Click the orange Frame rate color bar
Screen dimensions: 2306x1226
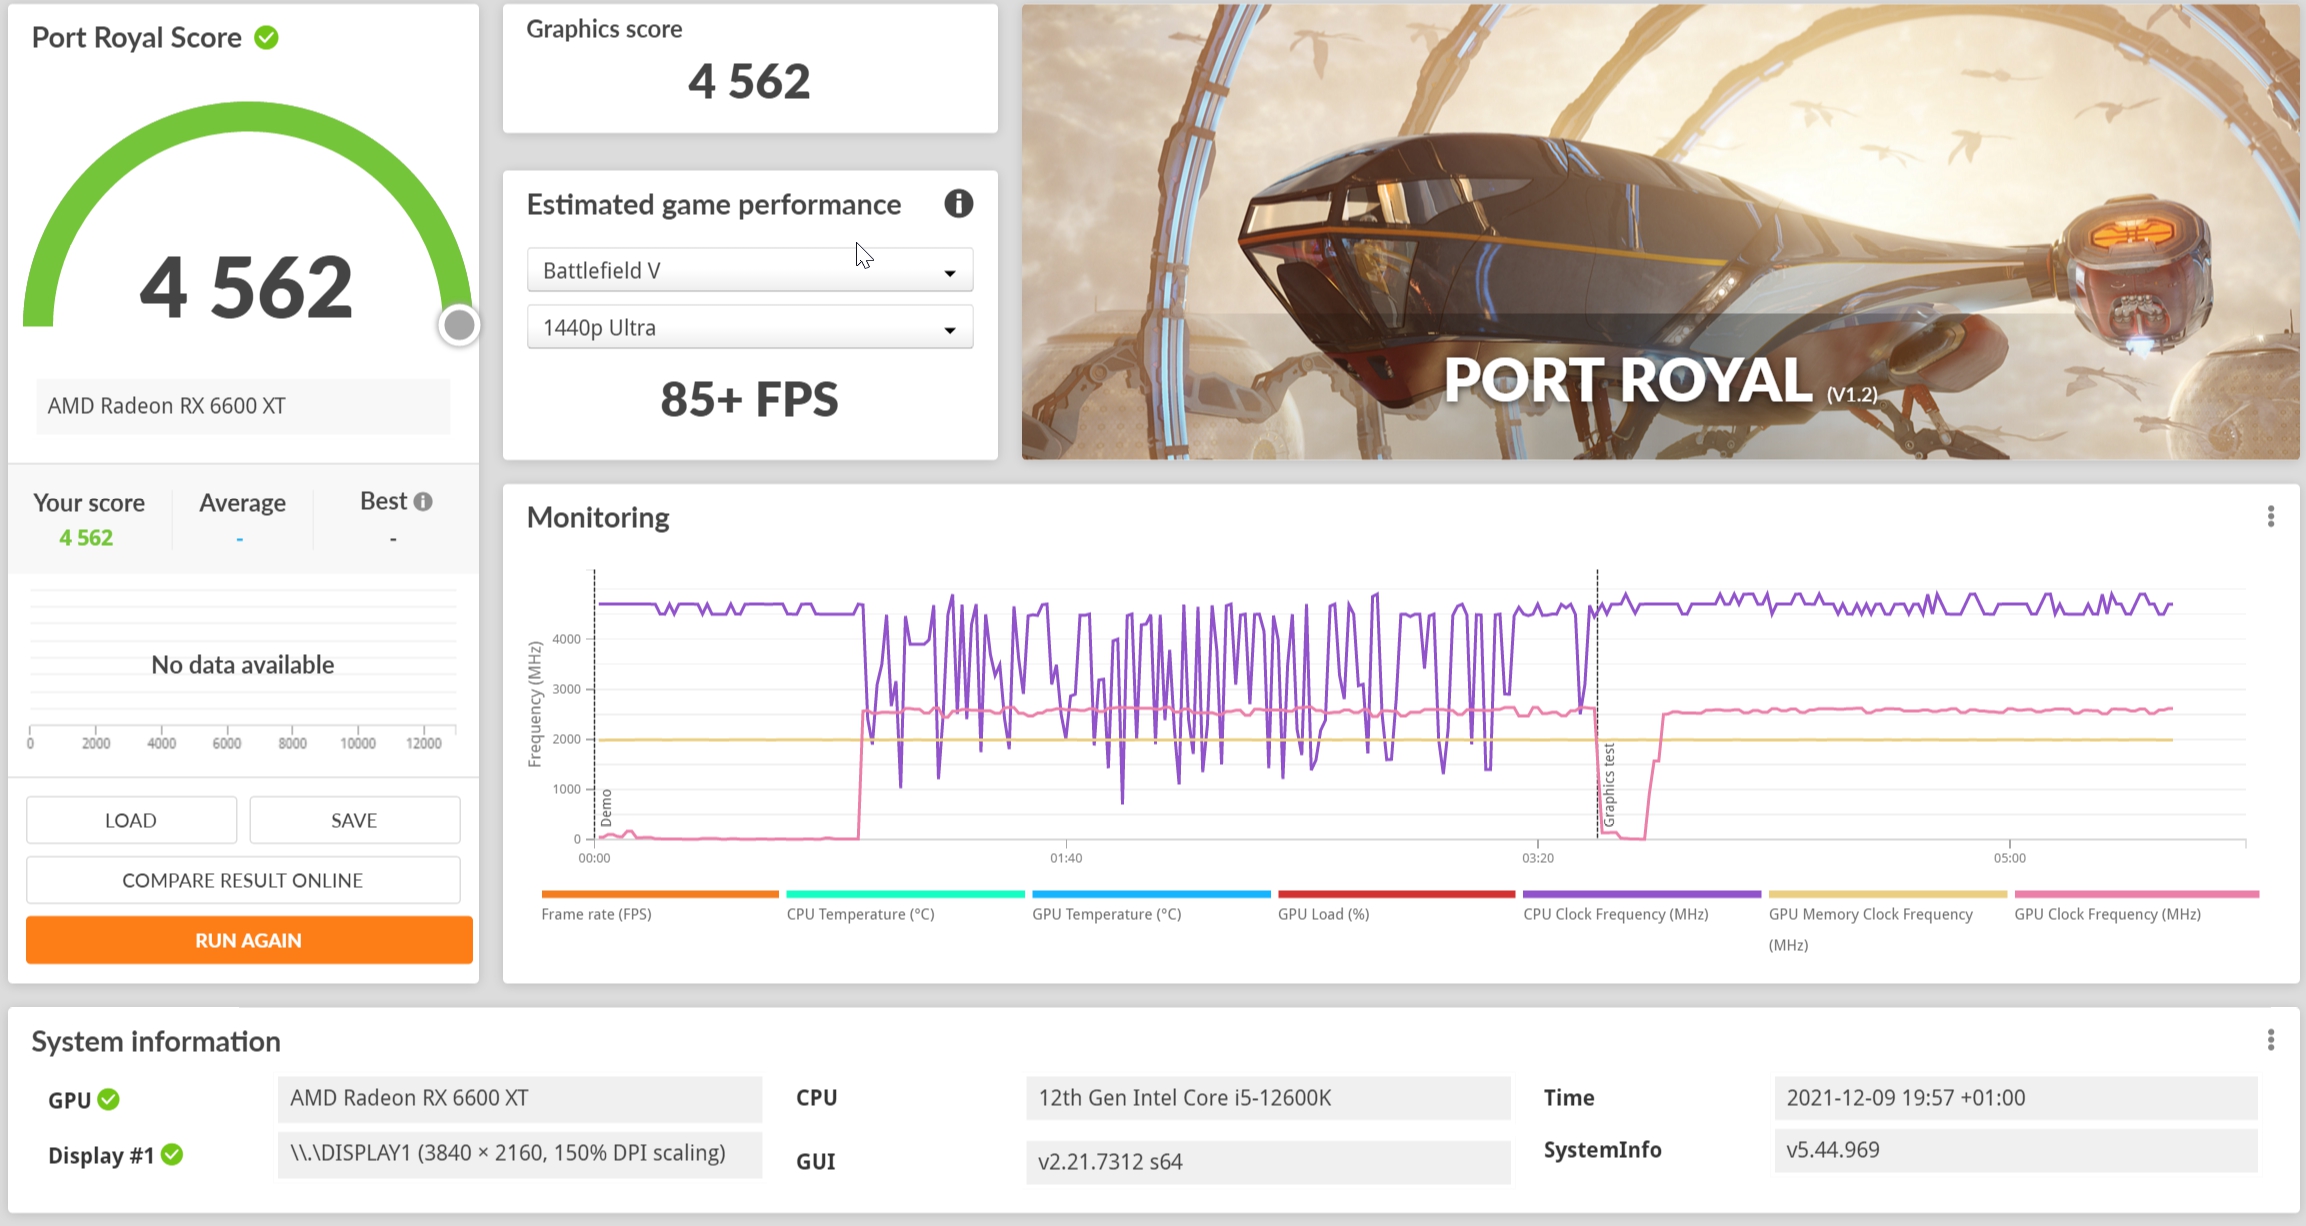pos(660,894)
